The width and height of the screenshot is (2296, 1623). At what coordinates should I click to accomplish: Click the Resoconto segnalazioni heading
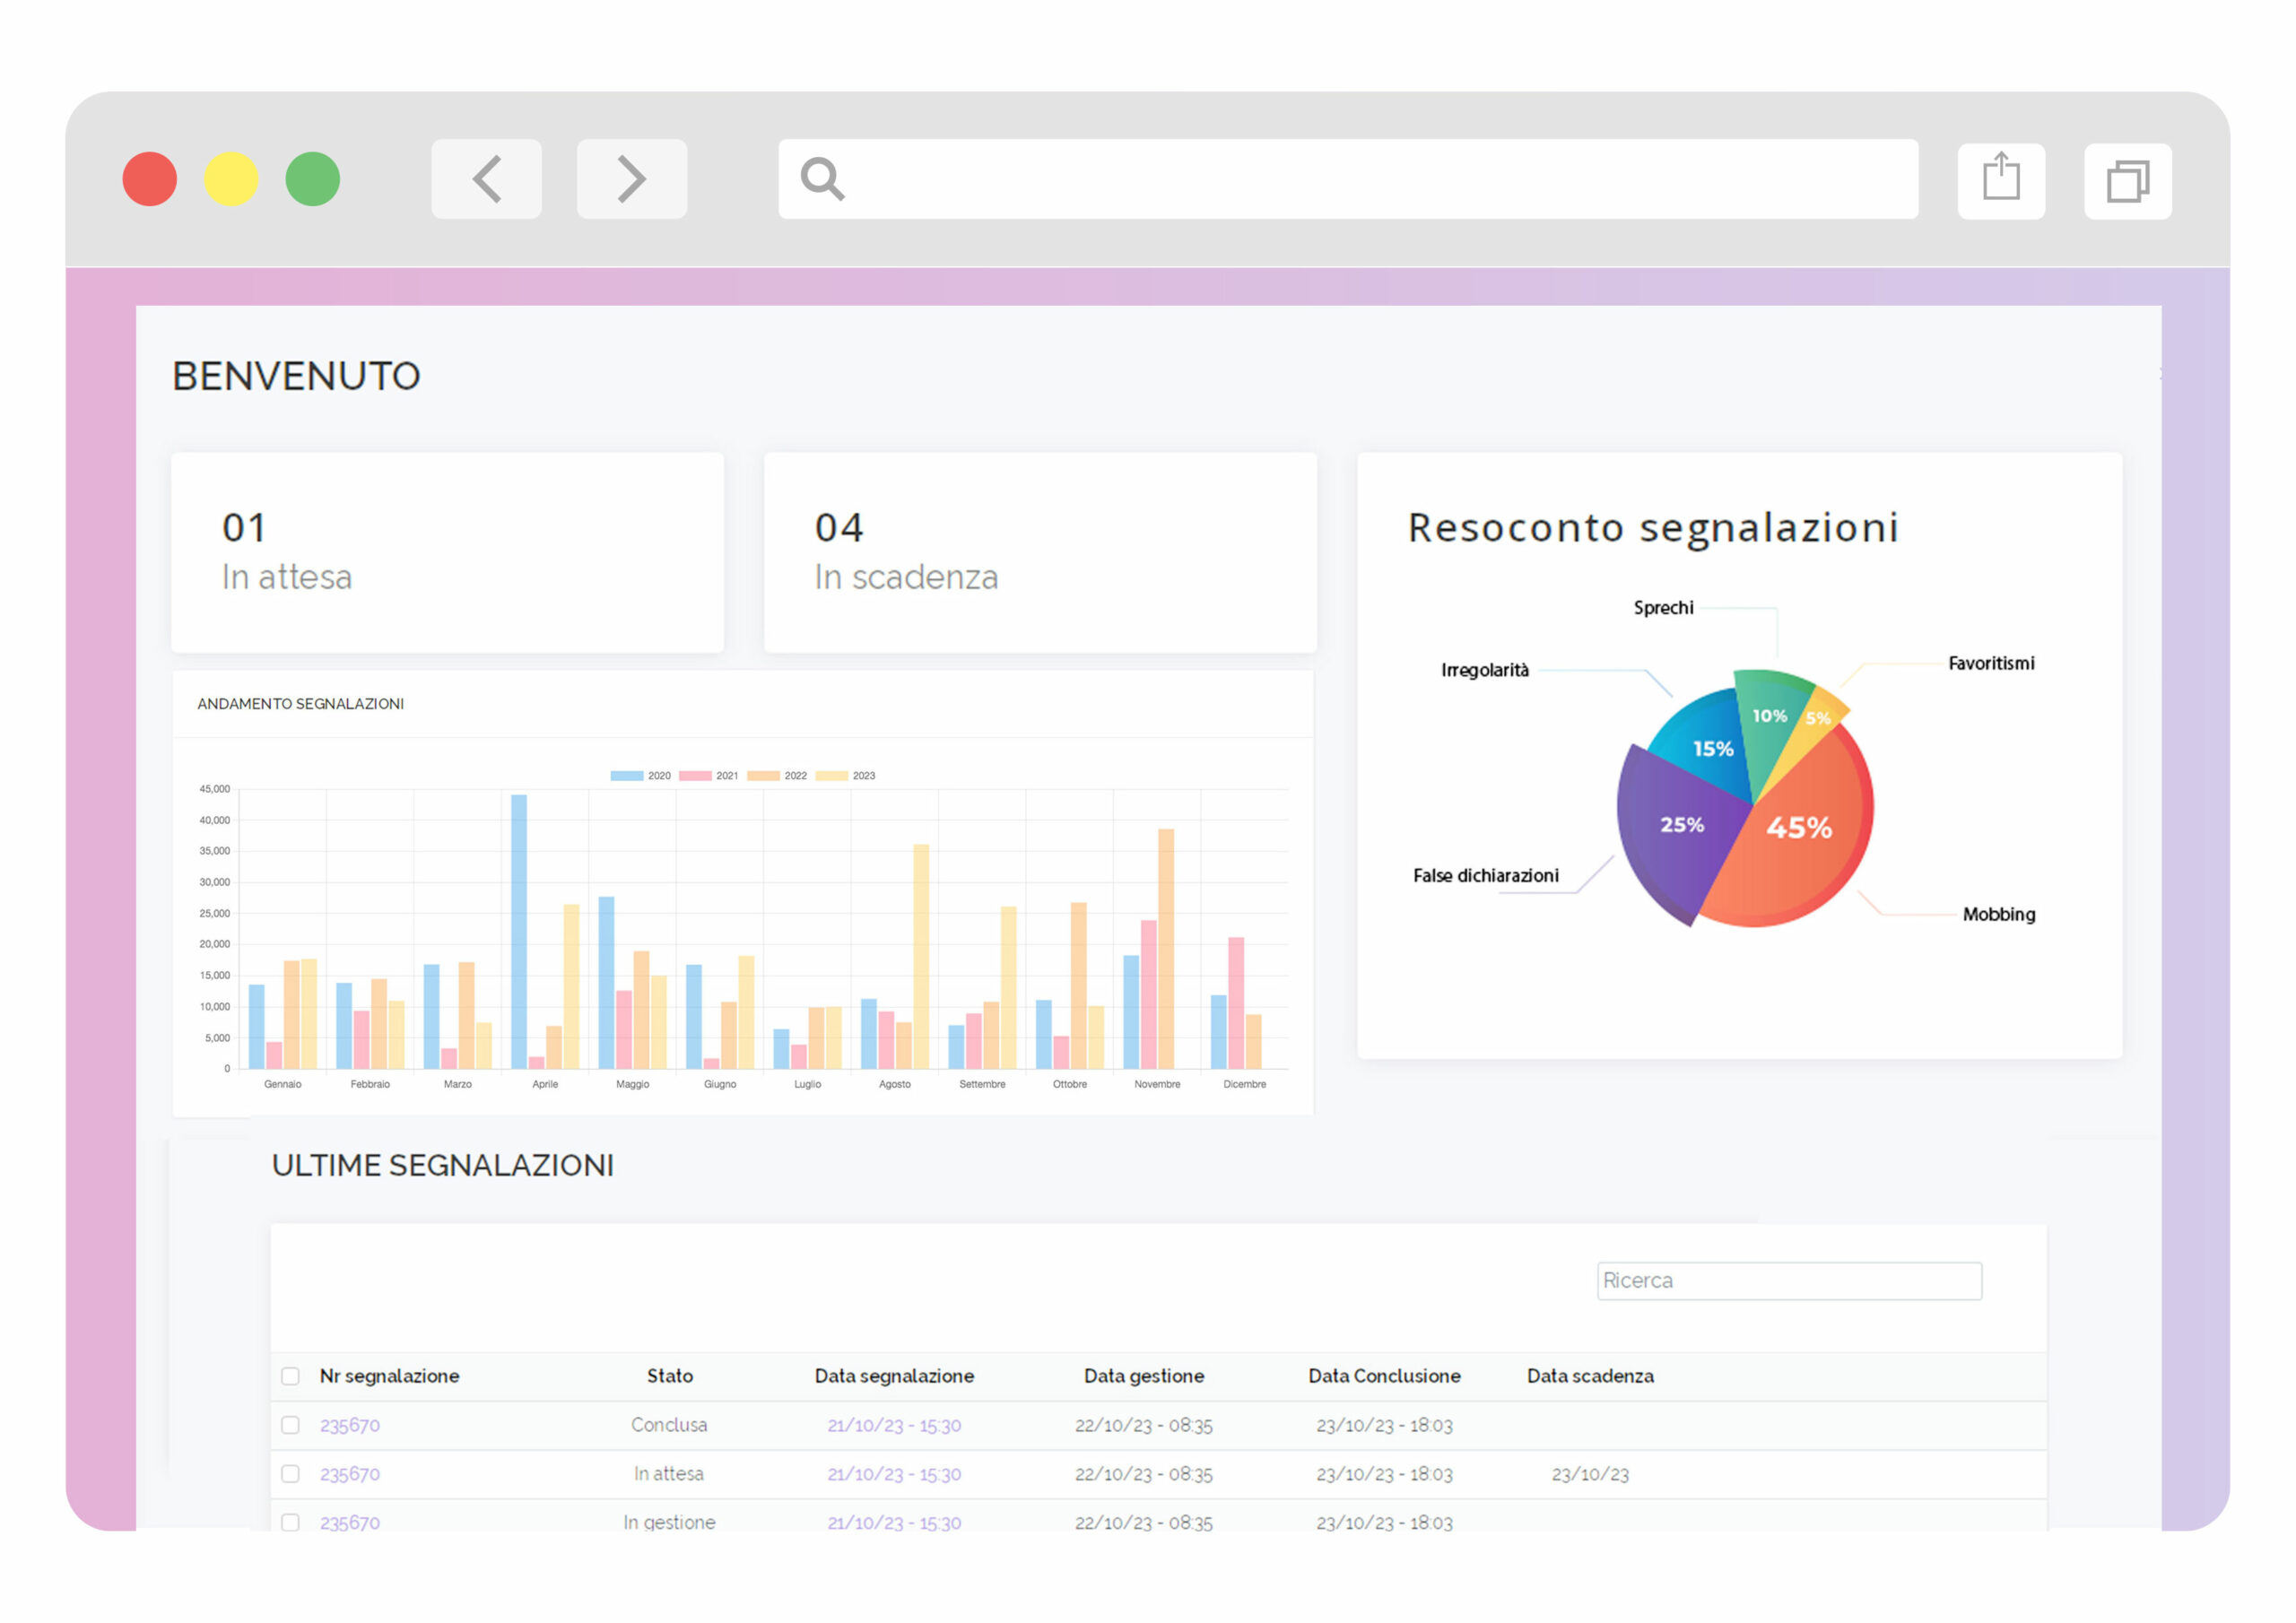pyautogui.click(x=1653, y=528)
